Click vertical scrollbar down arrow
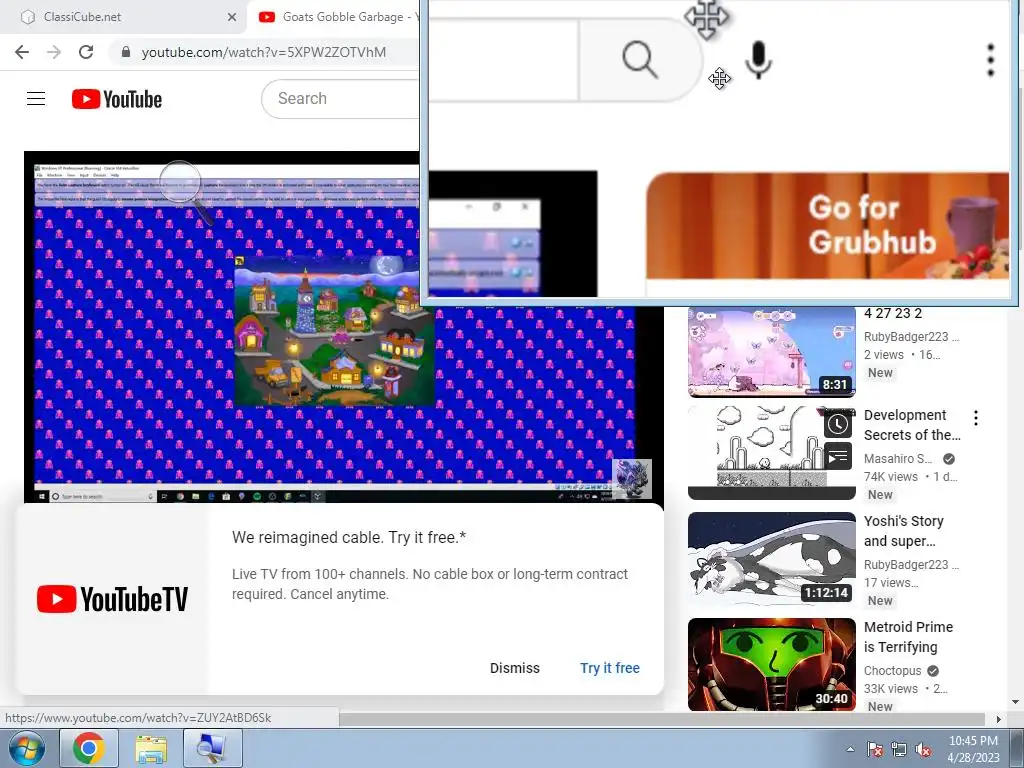The image size is (1024, 768). [x=1015, y=703]
